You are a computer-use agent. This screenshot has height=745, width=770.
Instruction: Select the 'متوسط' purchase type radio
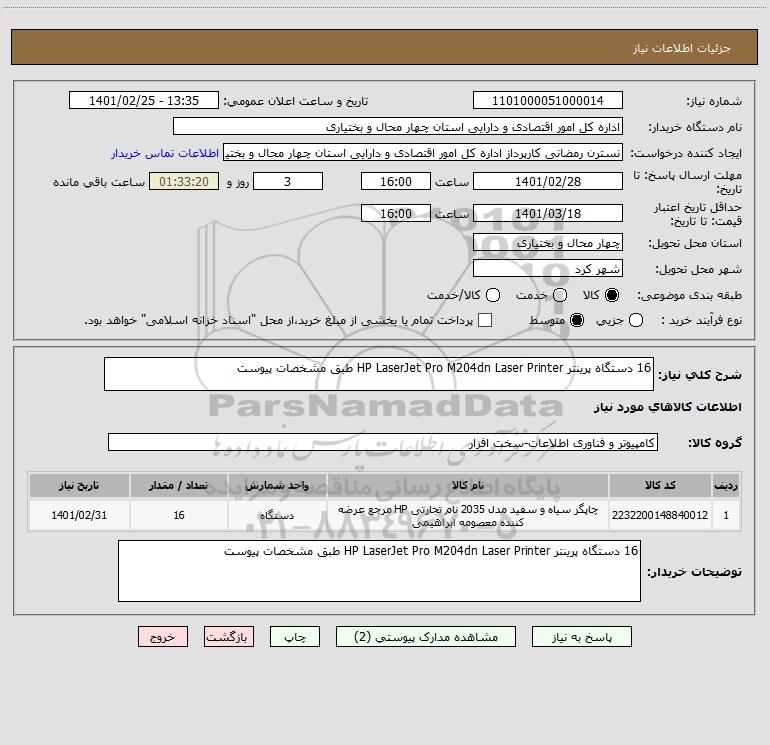coord(577,320)
